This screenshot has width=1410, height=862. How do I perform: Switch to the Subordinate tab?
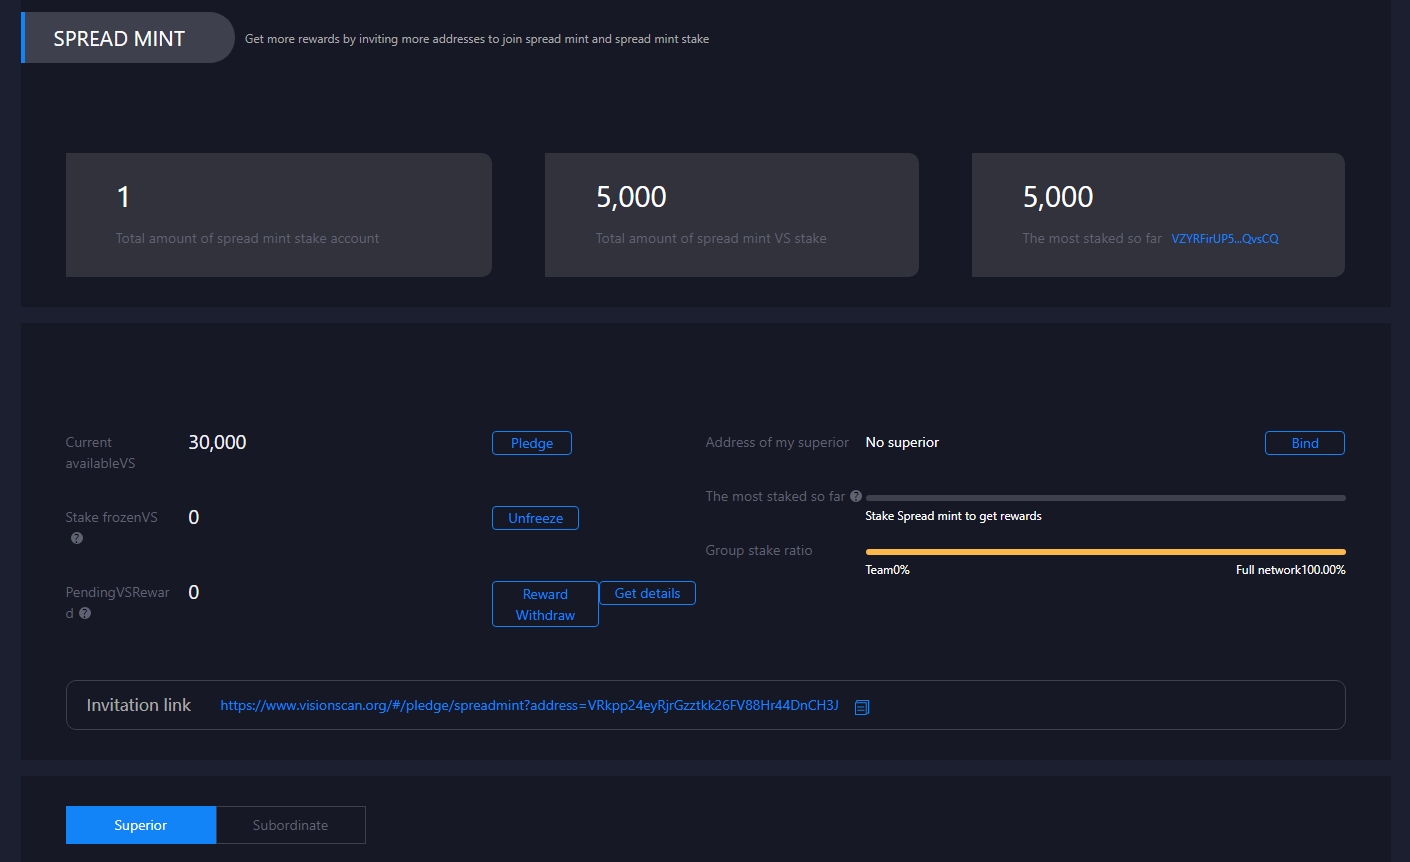pyautogui.click(x=290, y=825)
